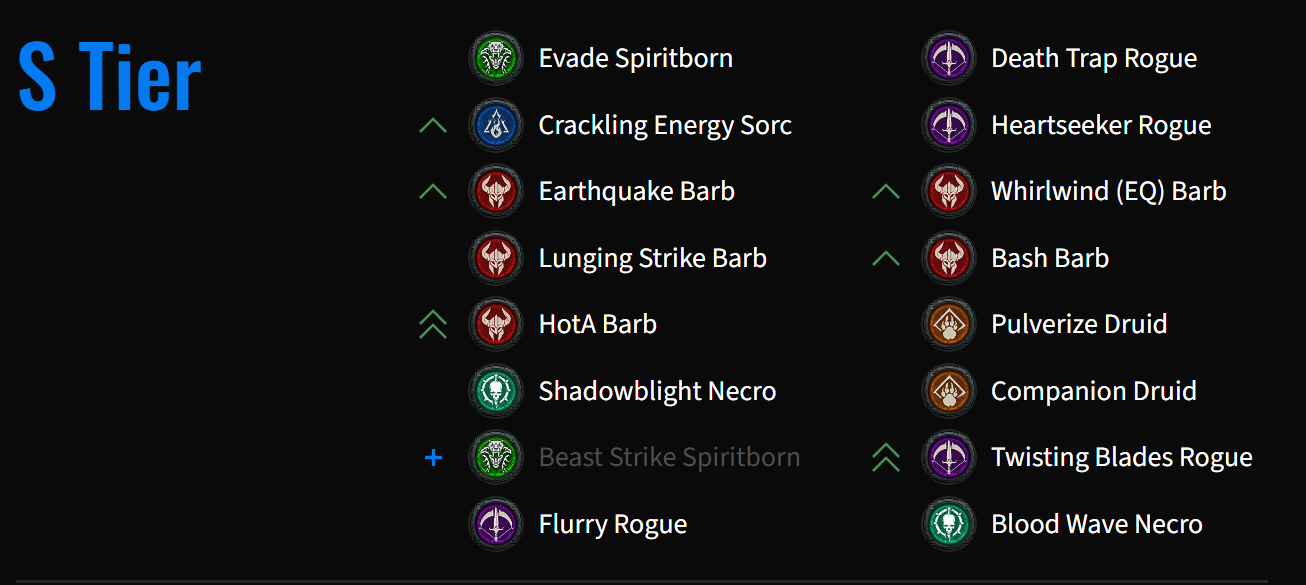This screenshot has height=585, width=1306.
Task: Select the Shadowblight Necro skull icon
Action: pyautogui.click(x=495, y=391)
